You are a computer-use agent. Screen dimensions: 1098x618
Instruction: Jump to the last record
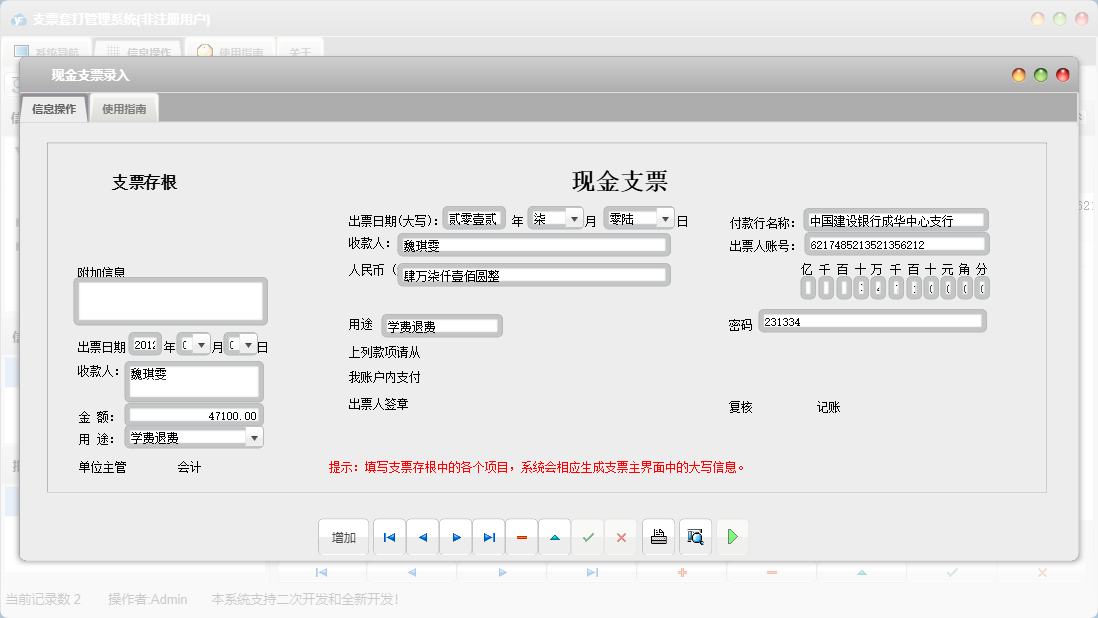(488, 537)
